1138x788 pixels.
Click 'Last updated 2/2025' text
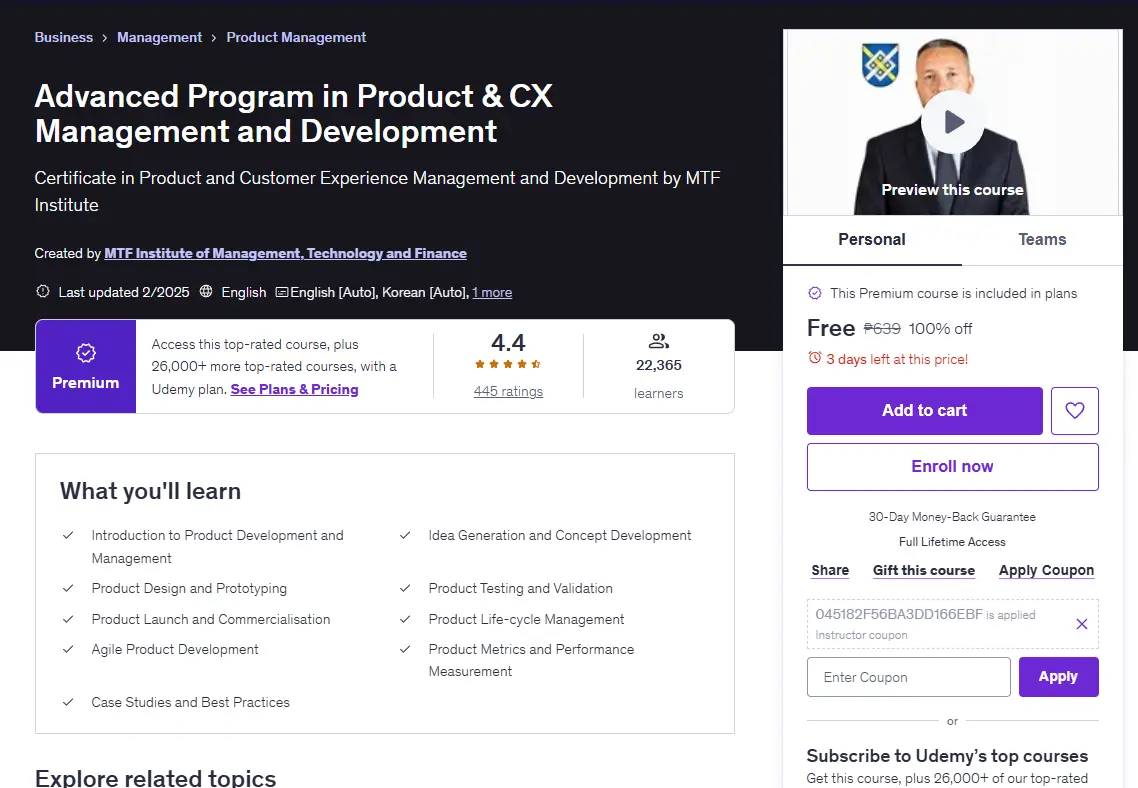(123, 292)
